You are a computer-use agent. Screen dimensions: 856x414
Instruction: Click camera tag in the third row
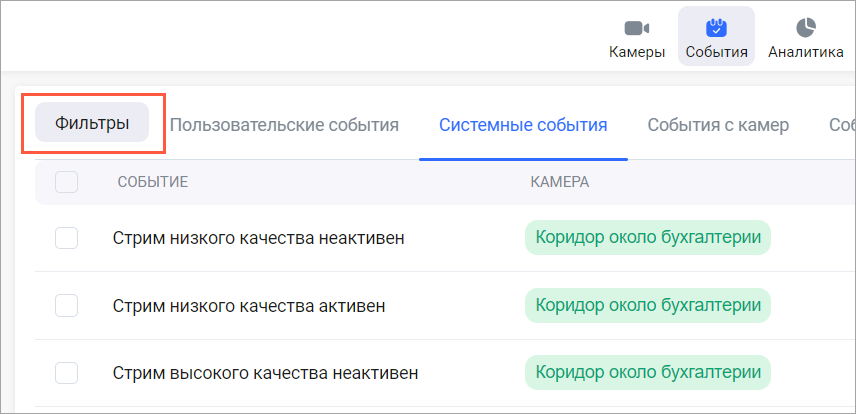[x=648, y=373]
